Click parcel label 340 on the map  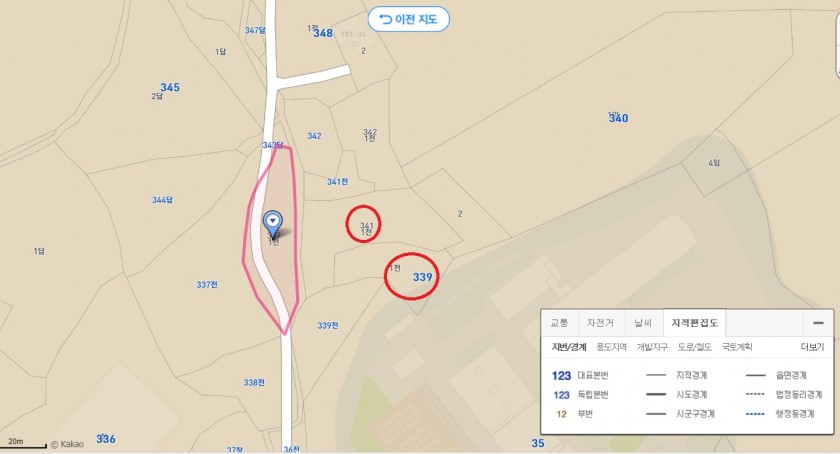(x=618, y=118)
